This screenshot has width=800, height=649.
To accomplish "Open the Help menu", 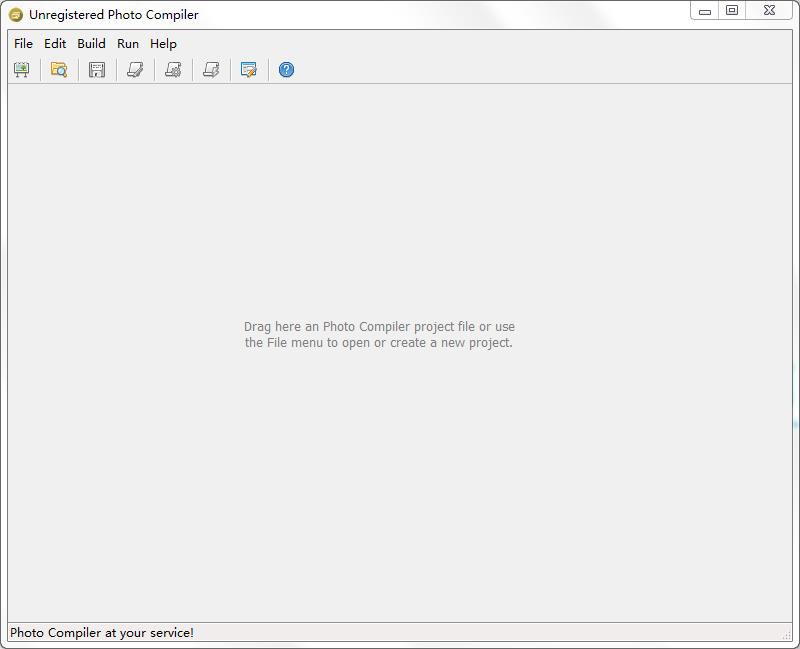I will click(162, 44).
